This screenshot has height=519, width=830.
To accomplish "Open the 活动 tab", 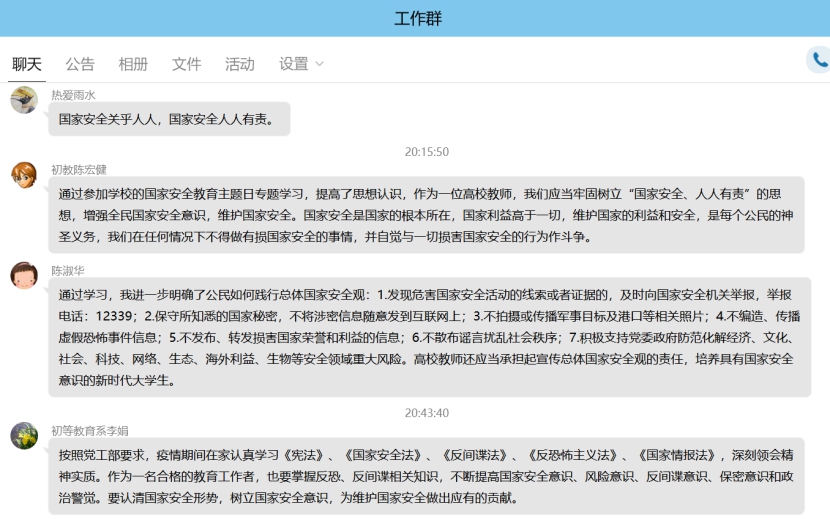I will 240,64.
